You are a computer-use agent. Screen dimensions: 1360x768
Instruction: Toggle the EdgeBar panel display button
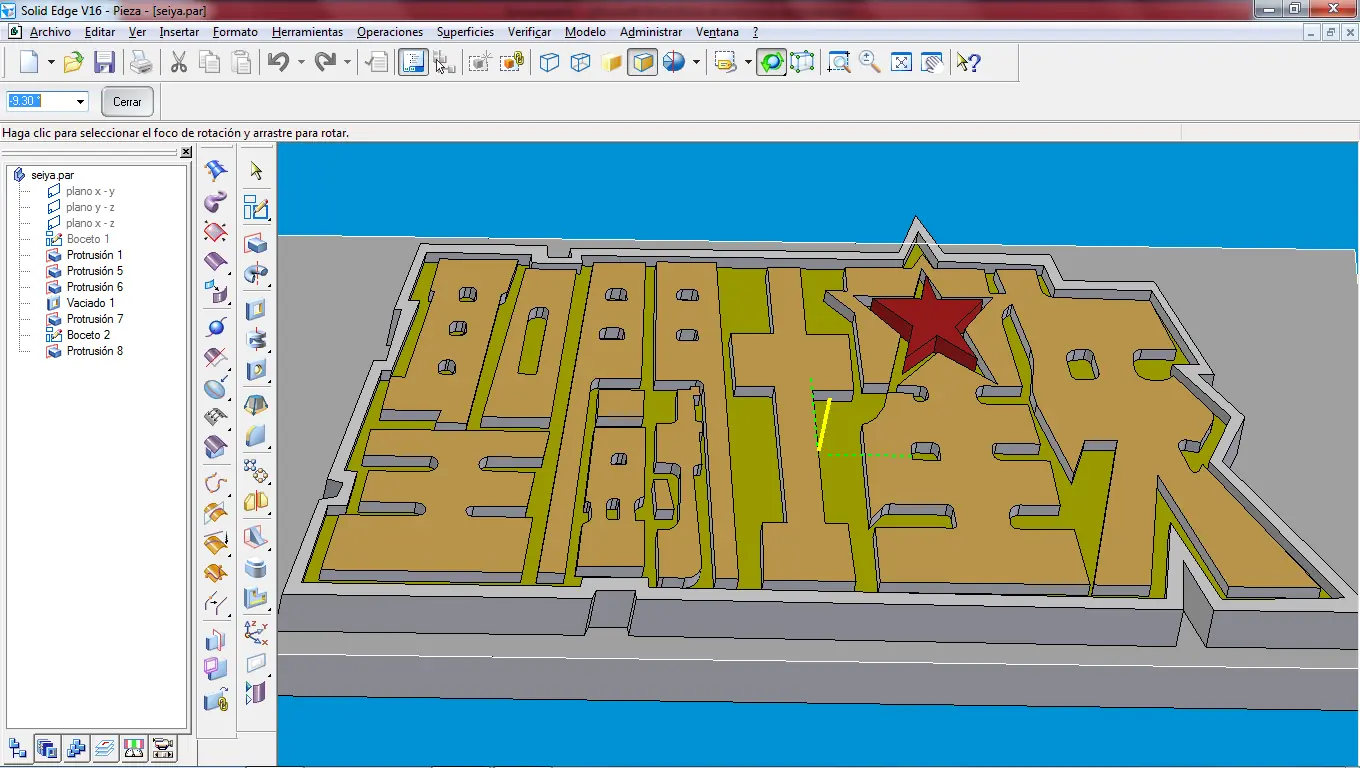413,63
